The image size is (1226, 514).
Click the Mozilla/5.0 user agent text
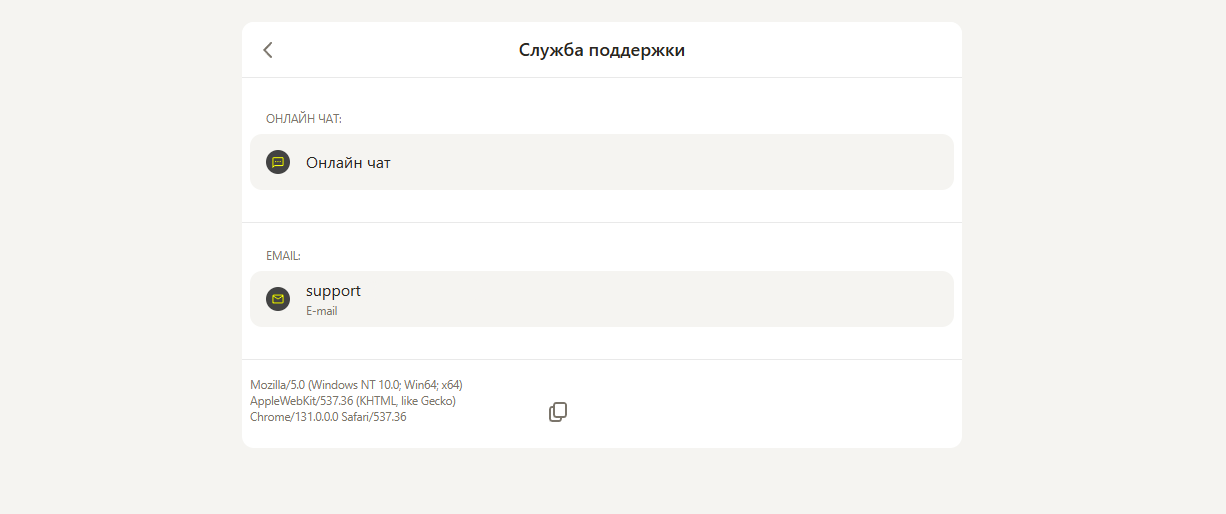point(356,401)
